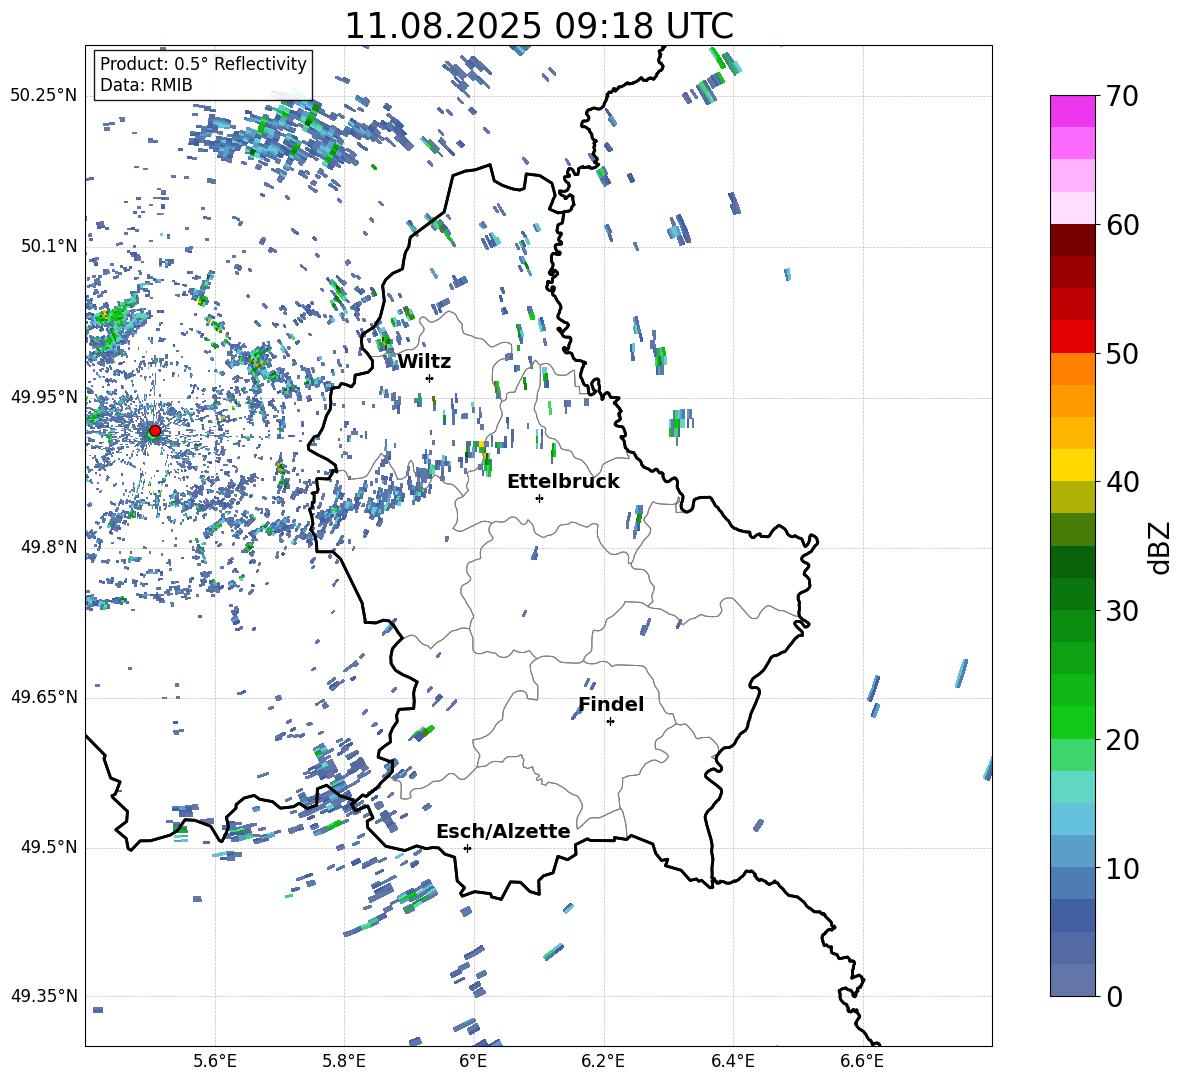Viewport: 1184px width, 1081px height.
Task: Click the 6.4°E longitude label
Action: tap(732, 1061)
